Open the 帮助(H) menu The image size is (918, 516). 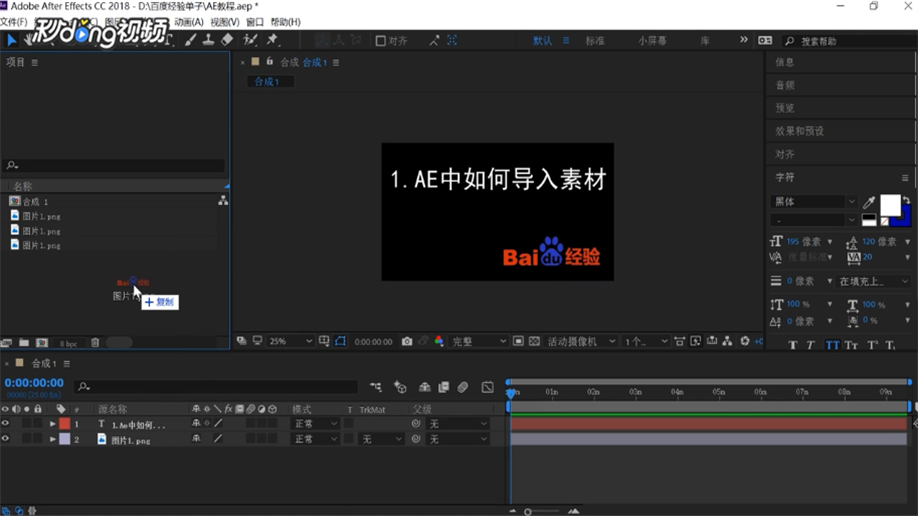coord(286,22)
